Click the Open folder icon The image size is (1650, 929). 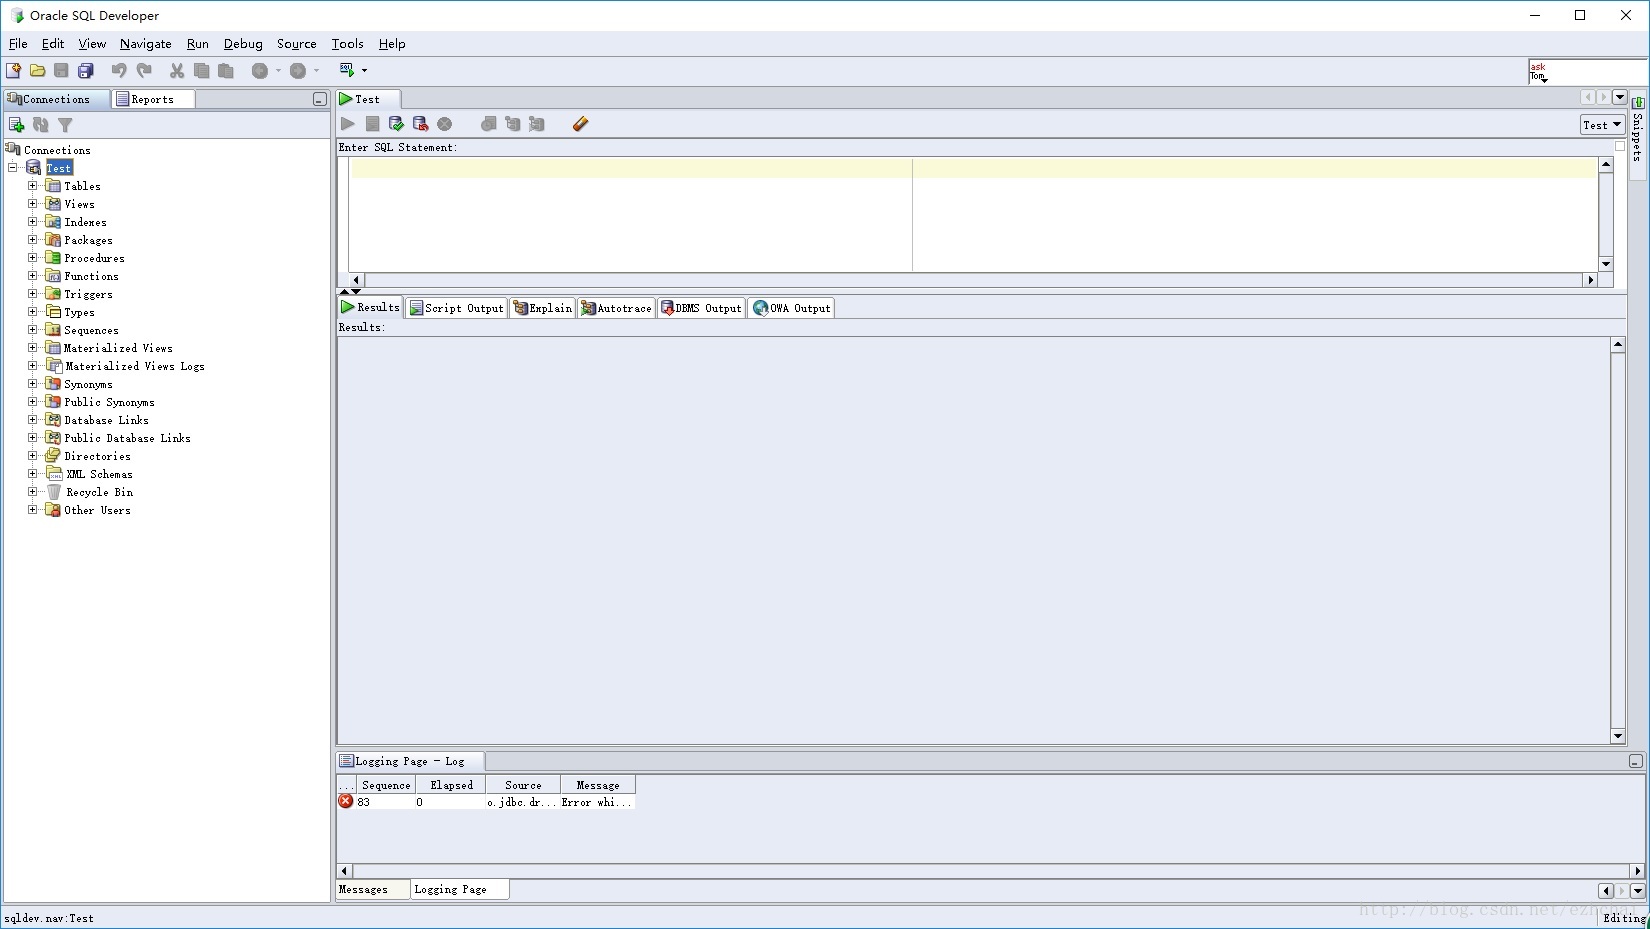click(x=37, y=70)
